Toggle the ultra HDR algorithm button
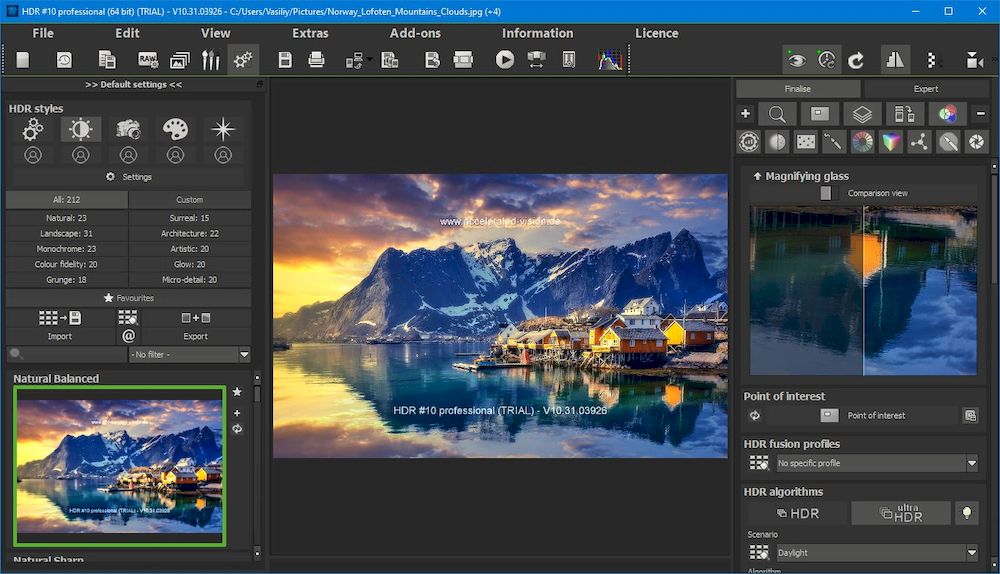The width and height of the screenshot is (1000, 574). pyautogui.click(x=900, y=513)
